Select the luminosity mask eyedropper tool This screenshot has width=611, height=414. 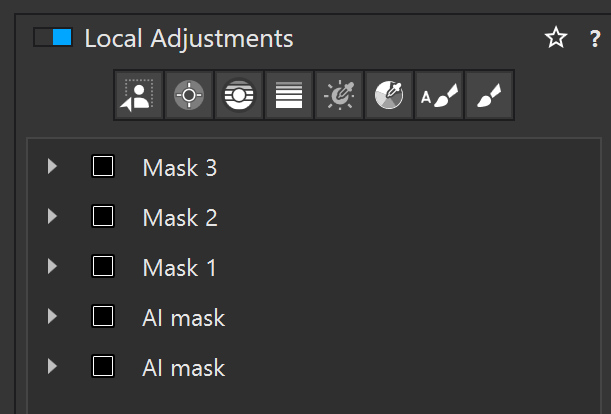(339, 95)
